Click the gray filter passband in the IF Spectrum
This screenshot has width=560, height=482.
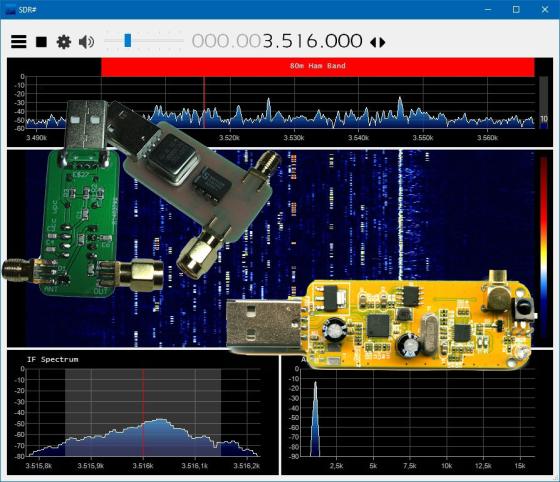pyautogui.click(x=143, y=412)
